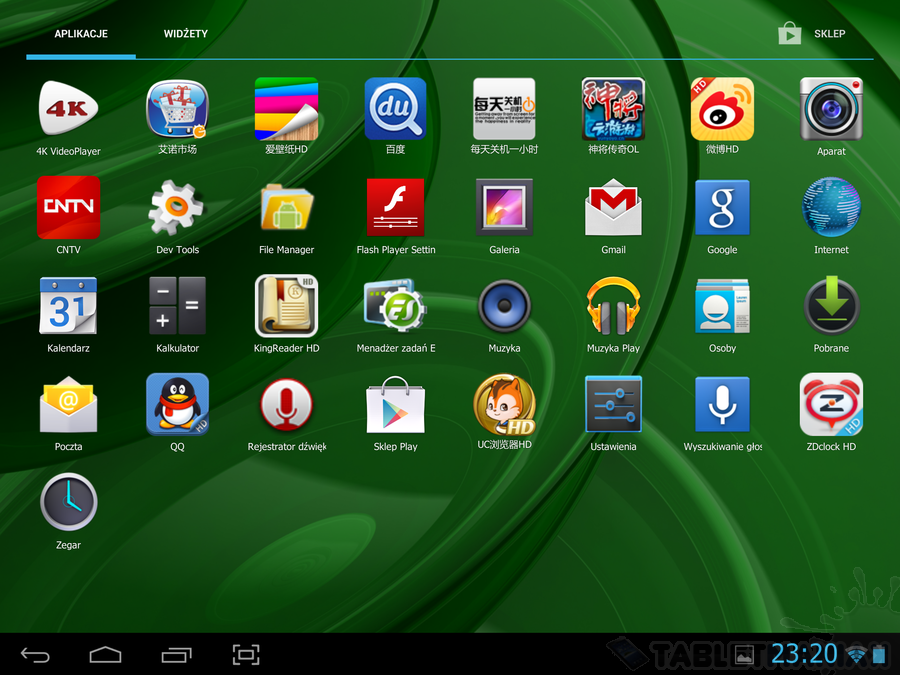The width and height of the screenshot is (900, 675).
Task: Open Dev Tools
Action: 176,207
